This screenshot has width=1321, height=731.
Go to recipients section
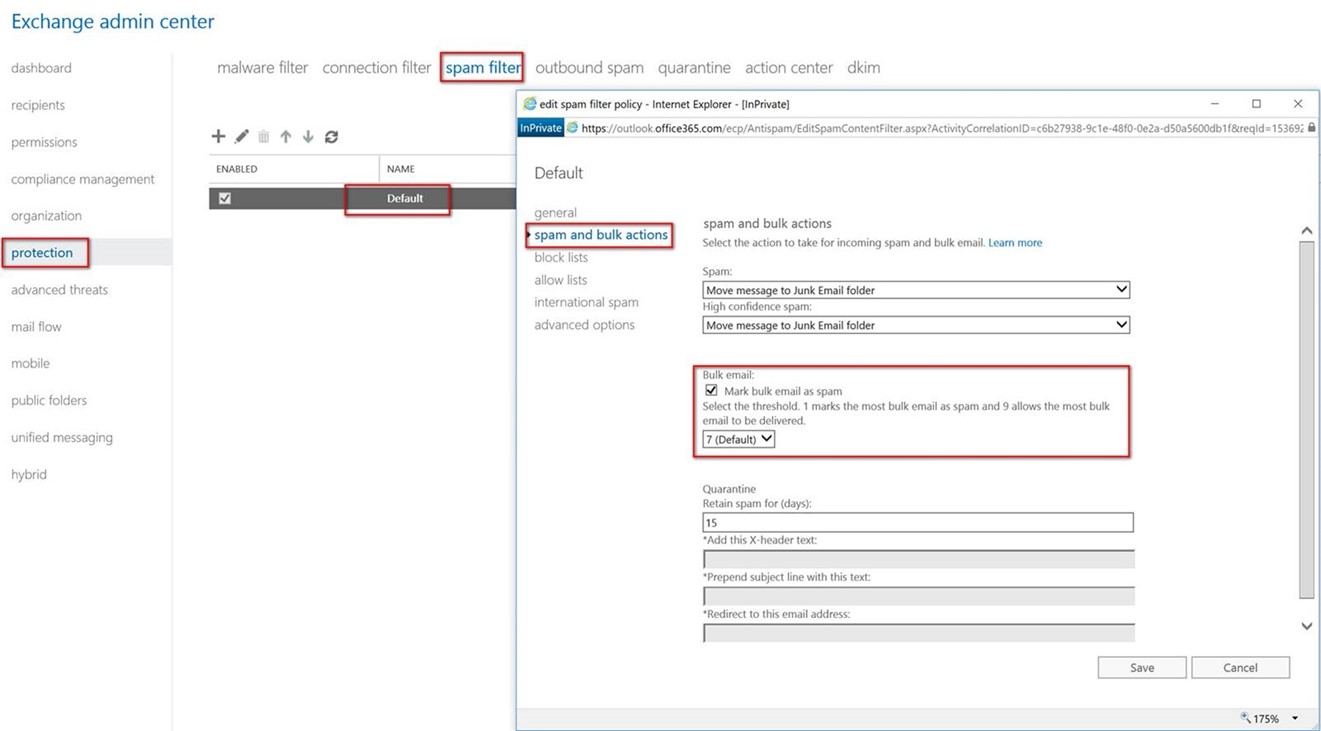(38, 105)
